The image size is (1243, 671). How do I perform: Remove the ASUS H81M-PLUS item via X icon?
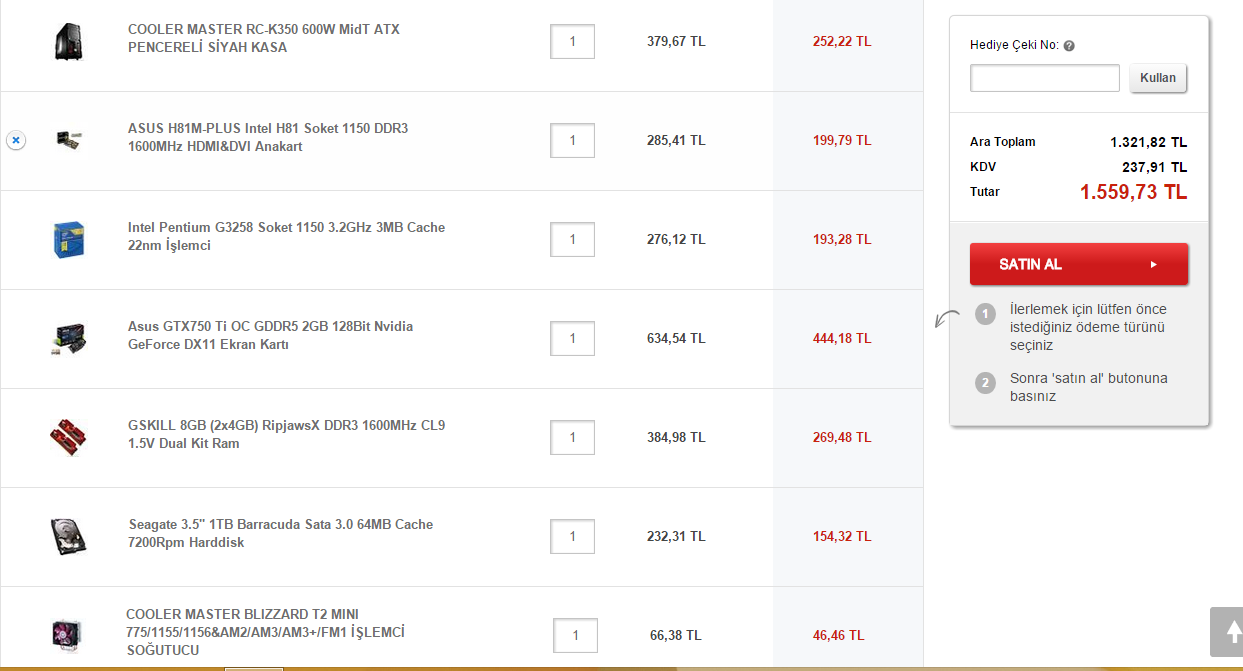15,140
